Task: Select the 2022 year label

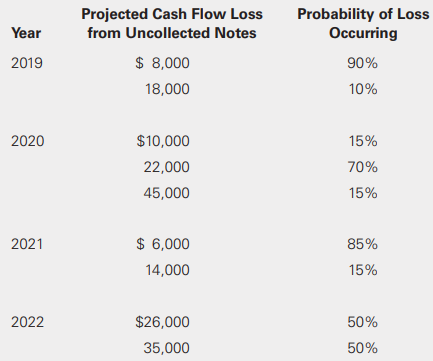Action: (x=27, y=322)
